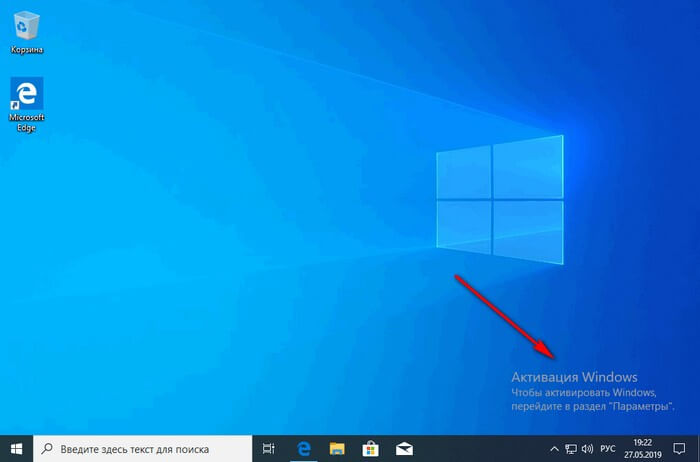Open the Windows Start menu
Screen dimensions: 700x462
tap(17, 449)
